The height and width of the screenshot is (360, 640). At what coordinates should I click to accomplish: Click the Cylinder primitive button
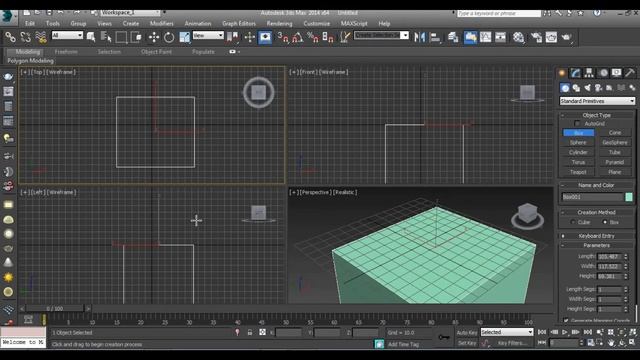click(578, 152)
